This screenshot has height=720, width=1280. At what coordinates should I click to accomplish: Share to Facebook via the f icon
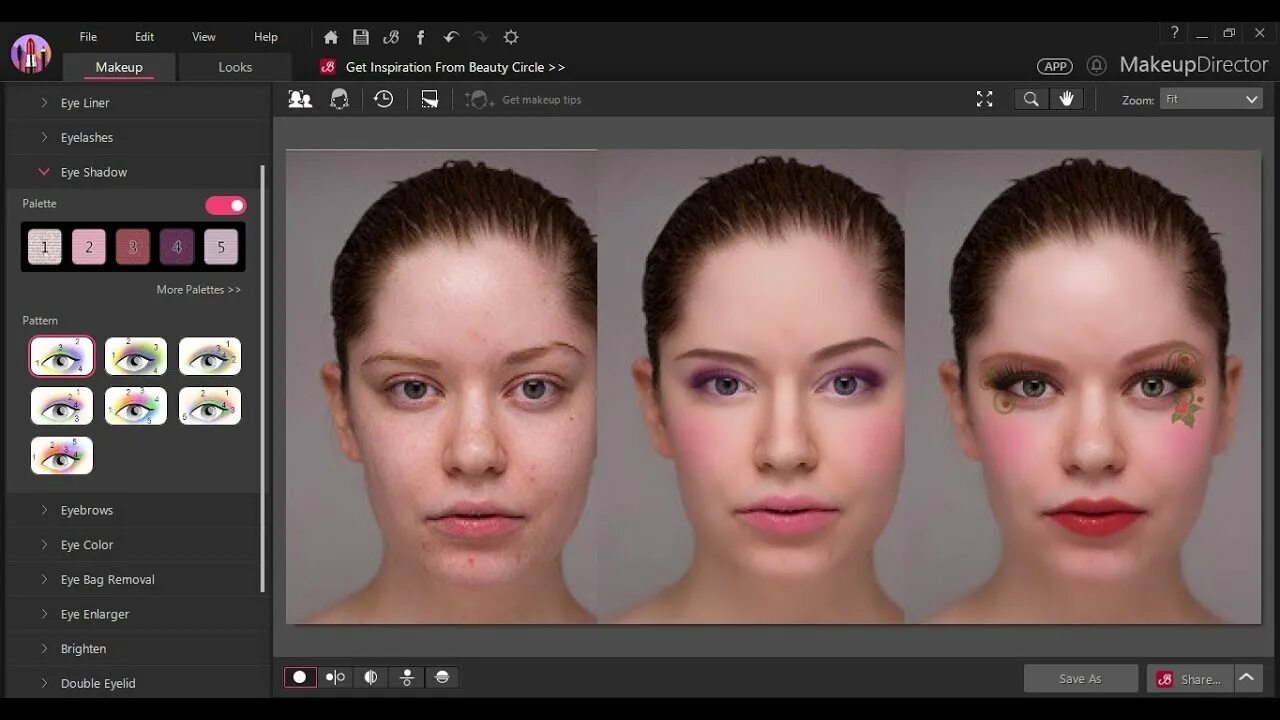(420, 37)
